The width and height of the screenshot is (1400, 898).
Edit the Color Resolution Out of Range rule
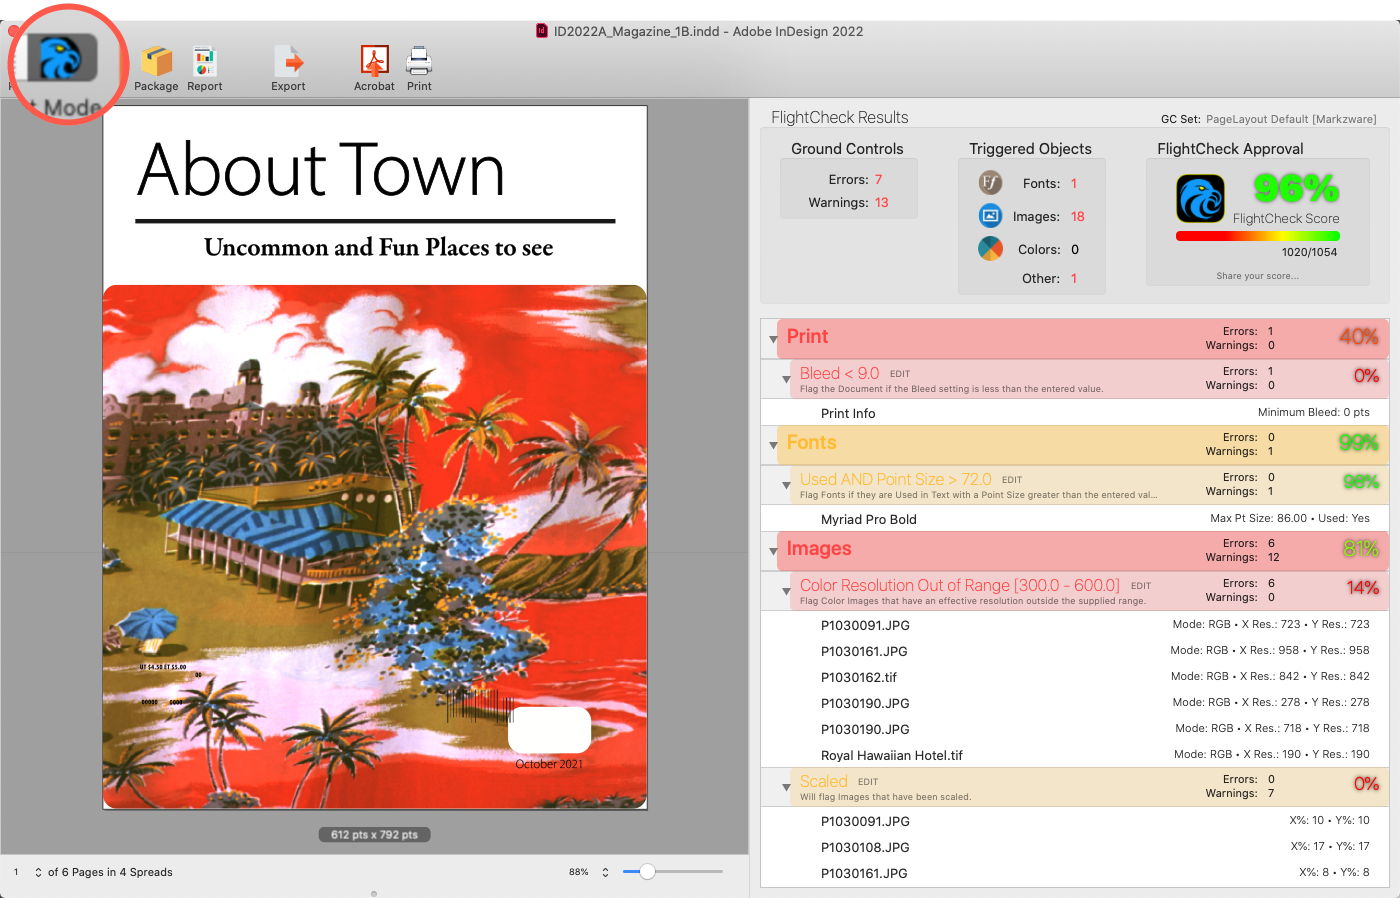pos(1141,586)
